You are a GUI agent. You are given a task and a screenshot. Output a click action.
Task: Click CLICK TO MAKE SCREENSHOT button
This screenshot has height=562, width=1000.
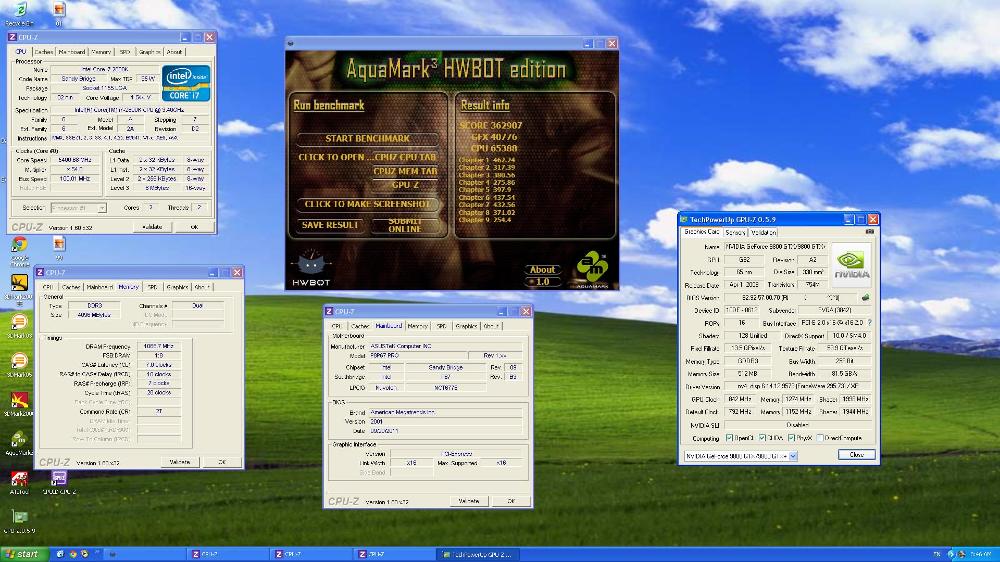(x=367, y=204)
